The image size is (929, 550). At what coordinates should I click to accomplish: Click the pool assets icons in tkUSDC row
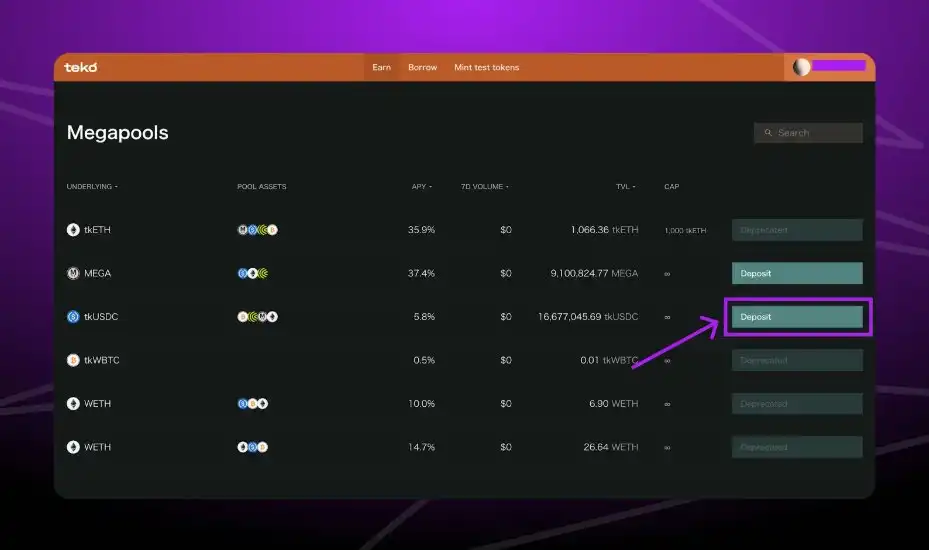pyautogui.click(x=257, y=317)
